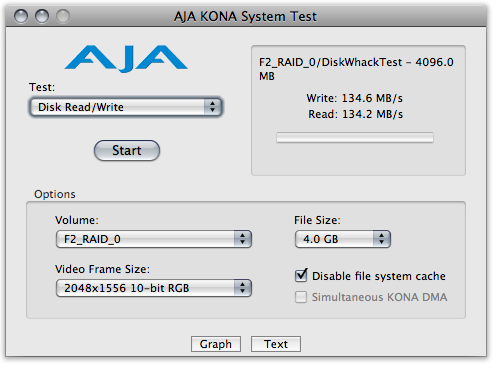This screenshot has height=368, width=496.
Task: Open the Video Frame Size dropdown
Action: point(154,288)
